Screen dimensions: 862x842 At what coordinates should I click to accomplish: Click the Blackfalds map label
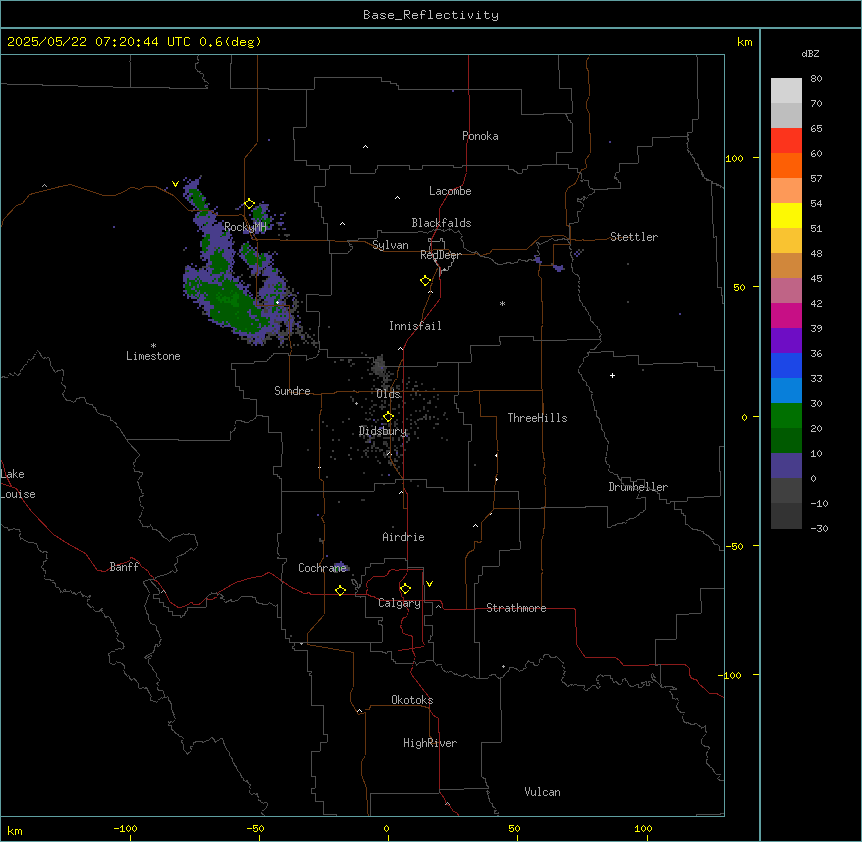[441, 223]
